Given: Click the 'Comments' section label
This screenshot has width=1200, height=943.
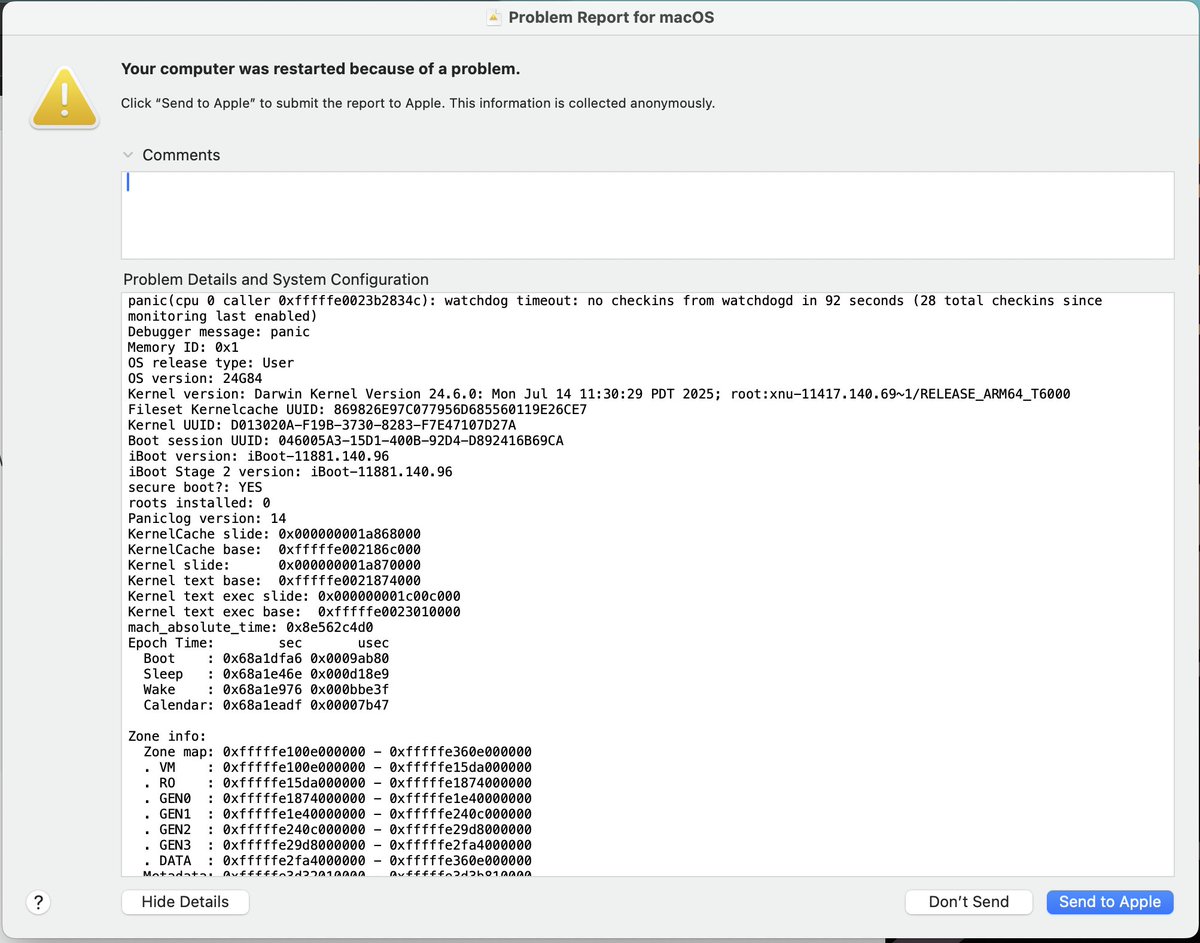Looking at the screenshot, I should click(181, 155).
